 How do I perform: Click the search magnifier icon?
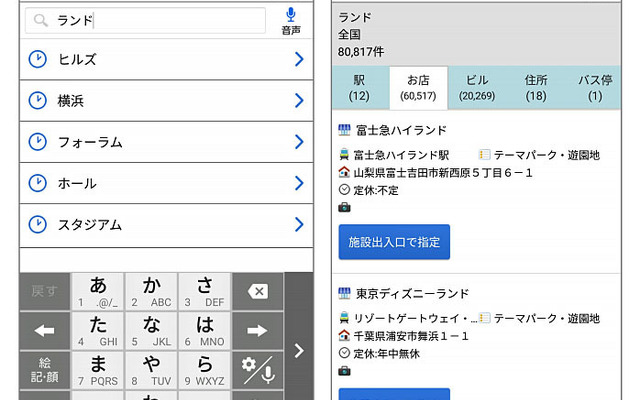pos(40,20)
